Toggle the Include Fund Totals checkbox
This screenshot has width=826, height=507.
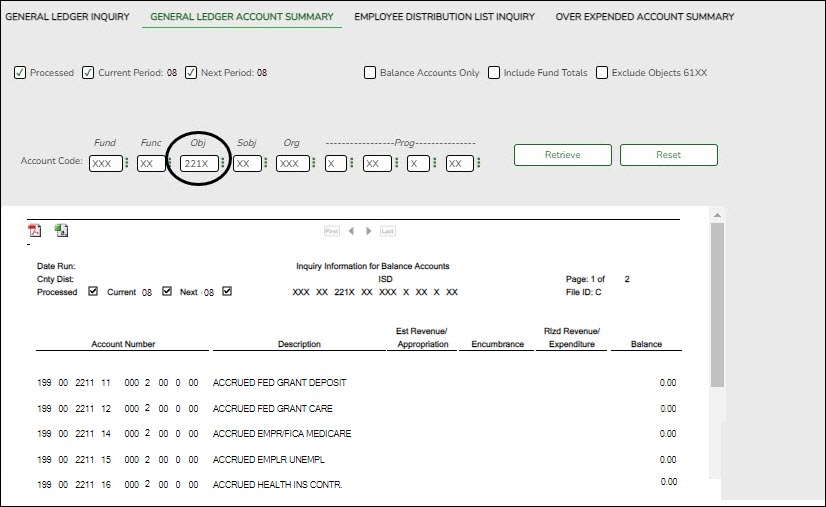coord(494,73)
